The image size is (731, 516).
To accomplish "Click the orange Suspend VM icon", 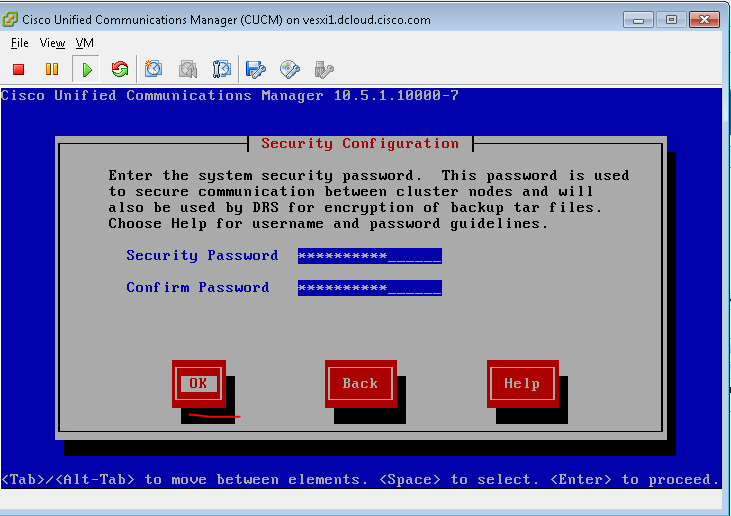I will [x=52, y=69].
